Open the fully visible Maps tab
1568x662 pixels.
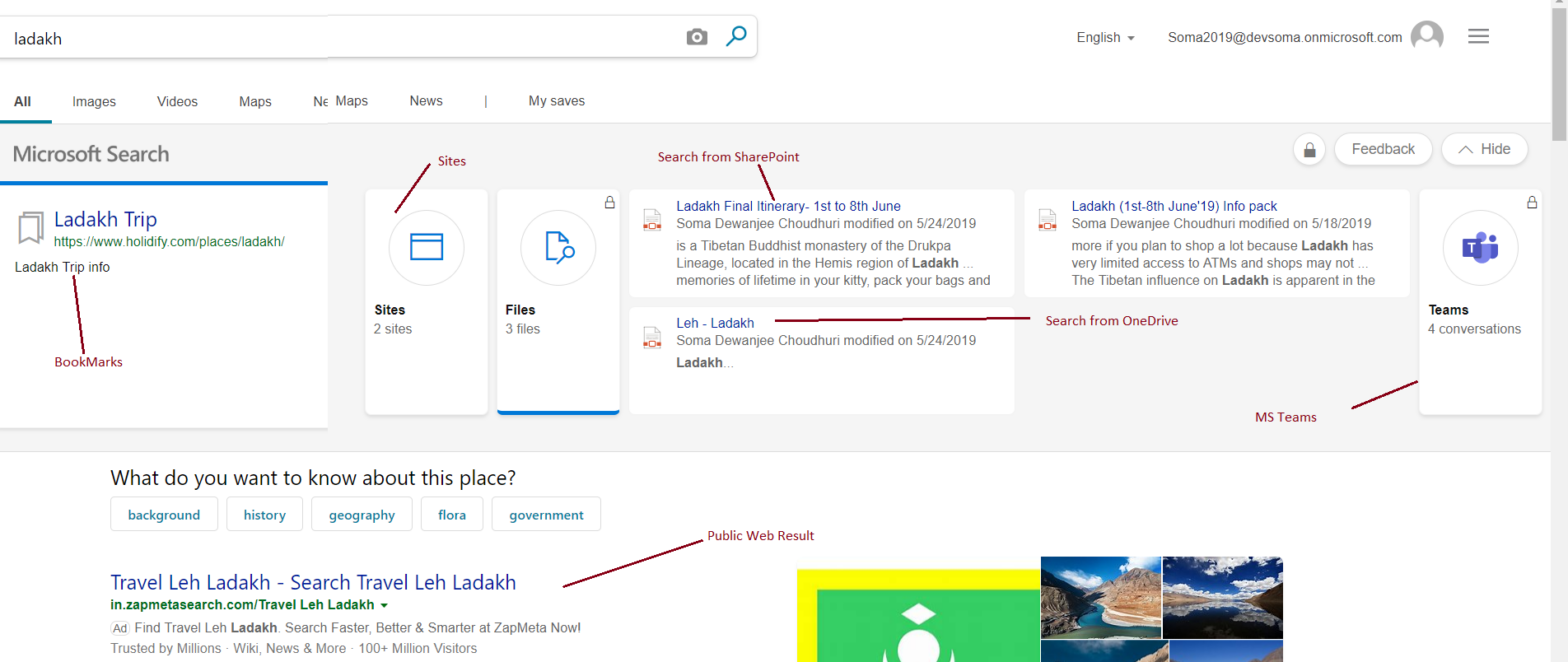click(255, 101)
